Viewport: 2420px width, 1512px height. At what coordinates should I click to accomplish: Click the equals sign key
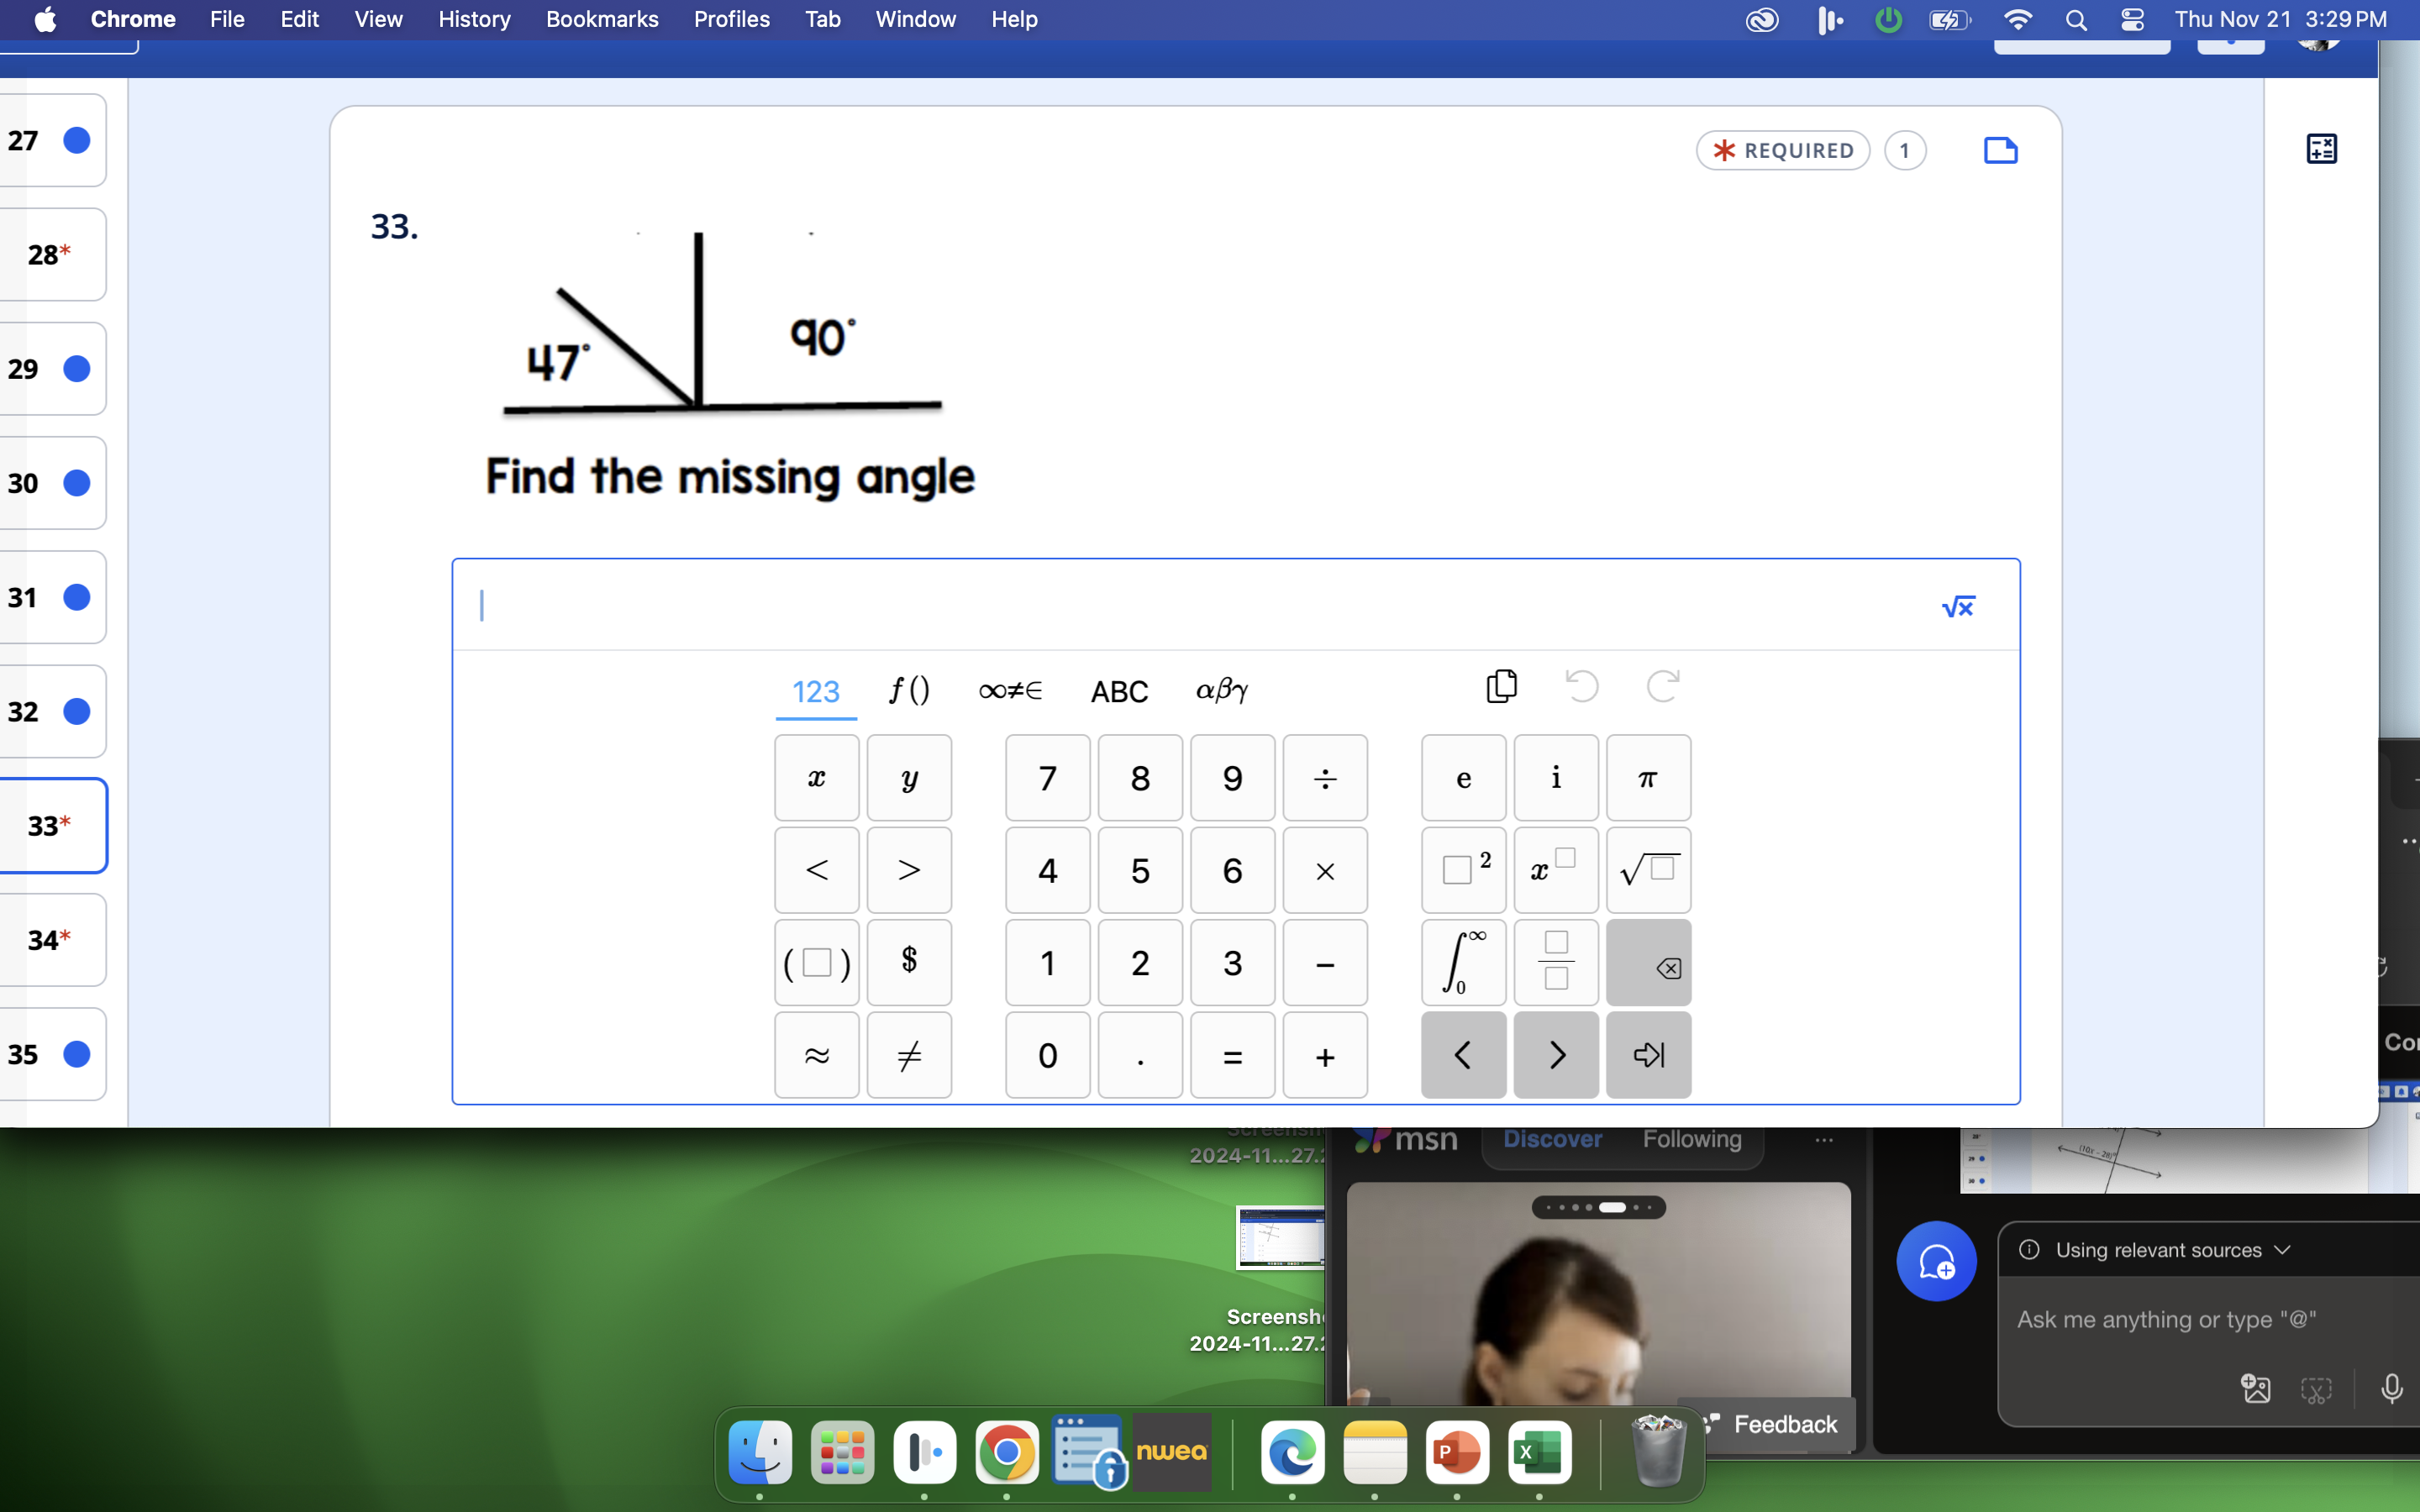(1232, 1055)
